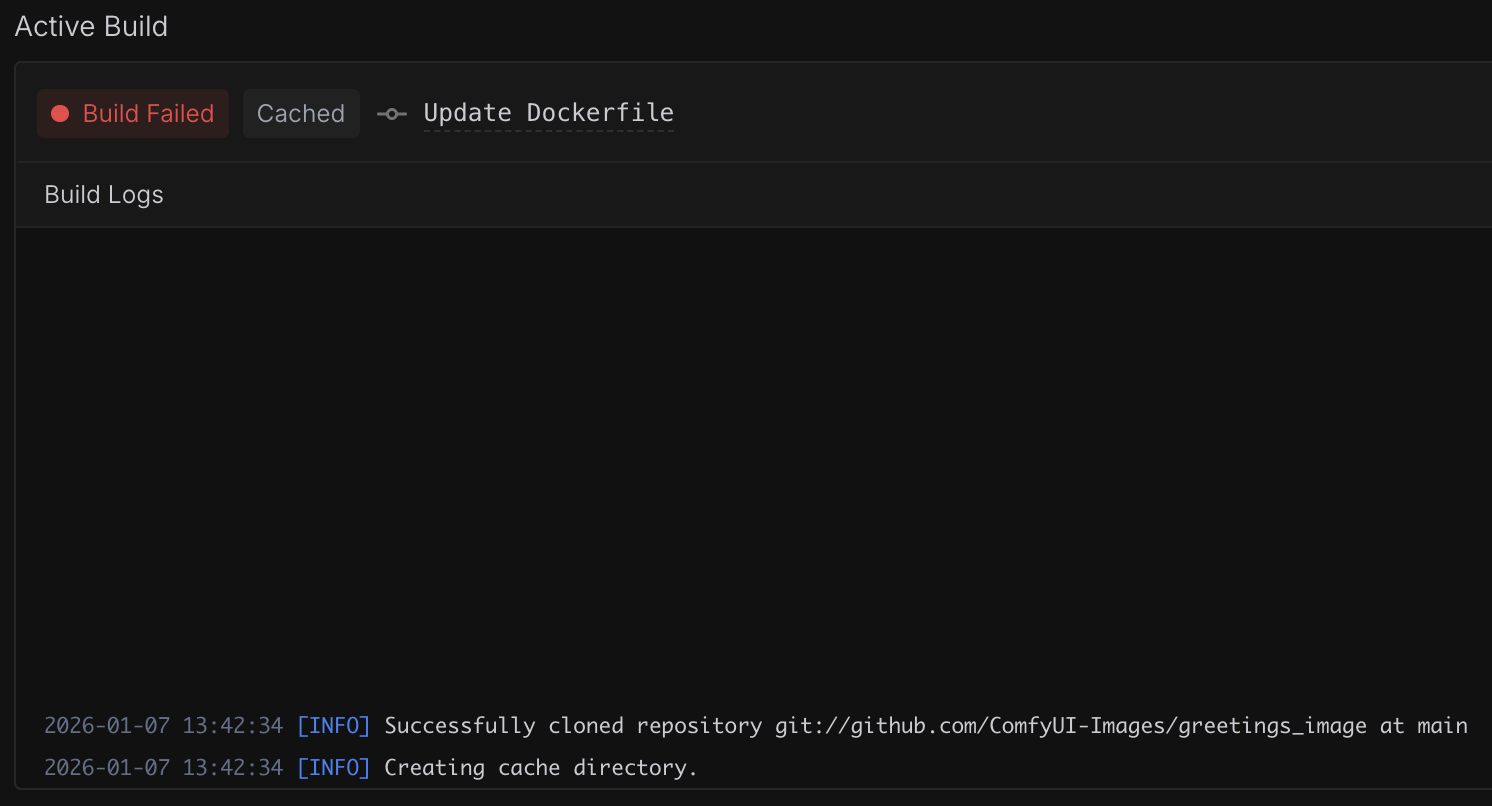Screen dimensions: 1492x806
Task: Expand details for the Cached indicator
Action: [x=301, y=113]
